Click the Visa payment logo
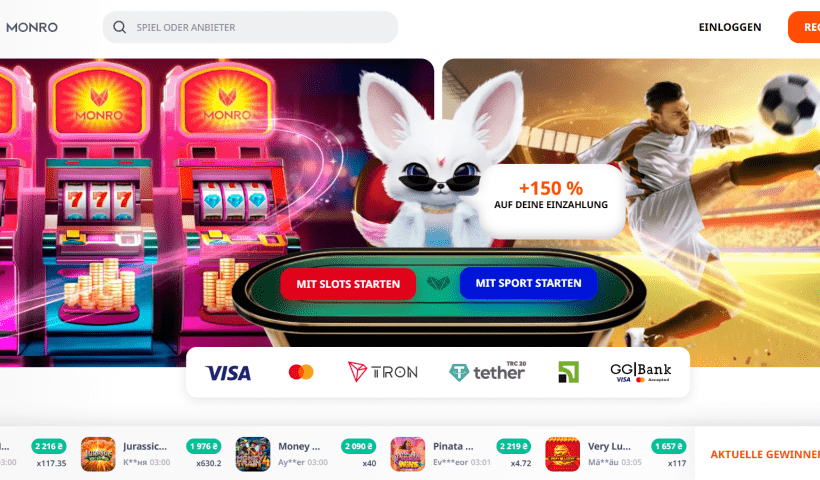 [x=228, y=373]
